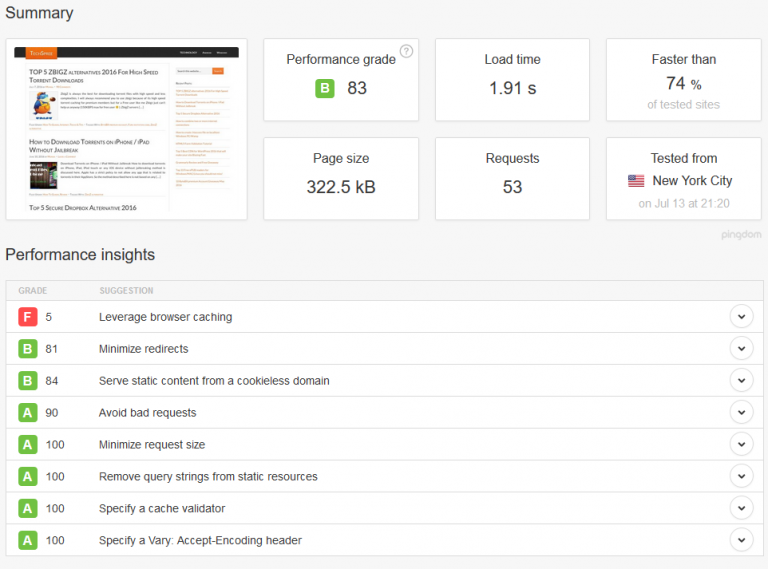Expand Serve static content from a cookieless domain

pyautogui.click(x=741, y=380)
